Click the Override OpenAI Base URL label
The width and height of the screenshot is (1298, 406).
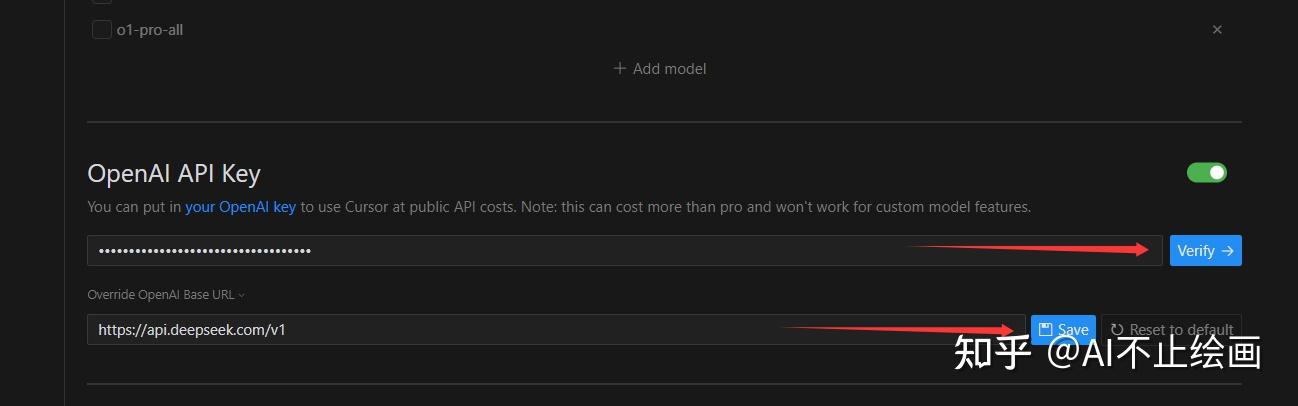click(x=160, y=295)
